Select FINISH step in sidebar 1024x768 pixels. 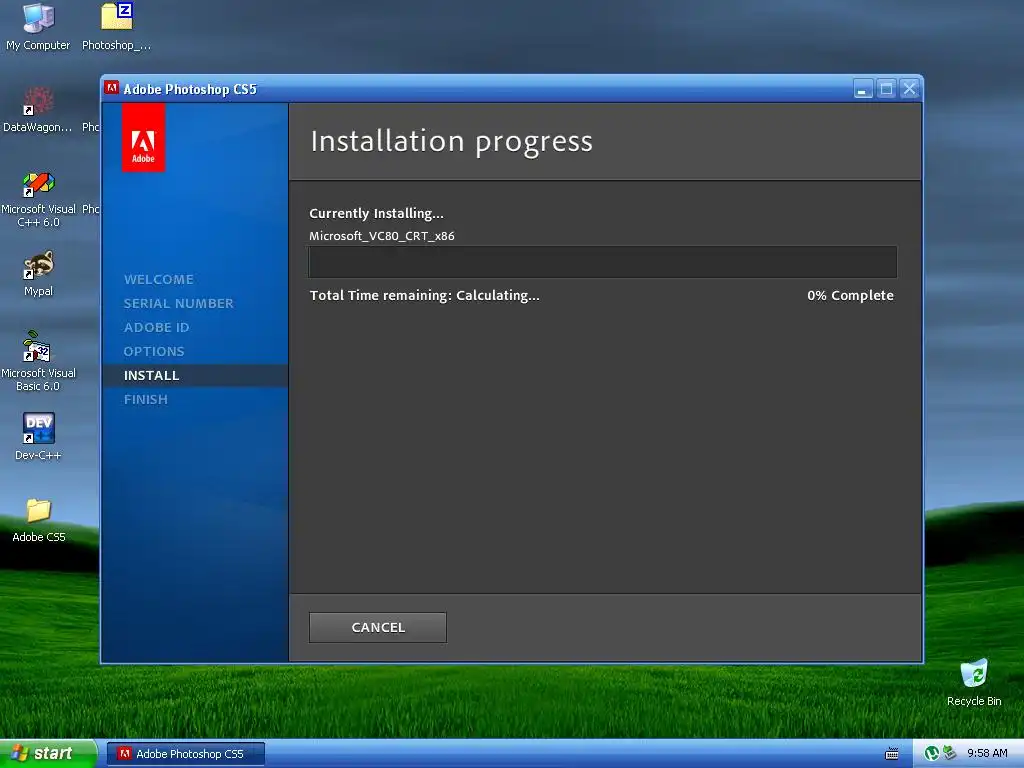pyautogui.click(x=146, y=400)
